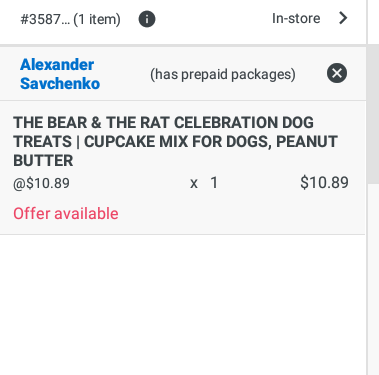Change the item quantity of 1
The image size is (379, 375).
click(x=214, y=183)
